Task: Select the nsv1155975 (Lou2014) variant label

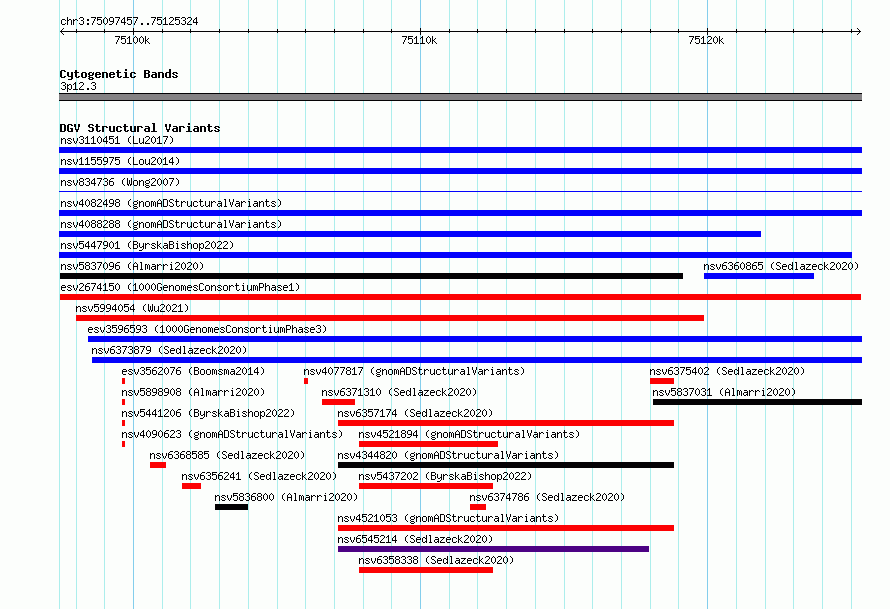Action: point(120,161)
